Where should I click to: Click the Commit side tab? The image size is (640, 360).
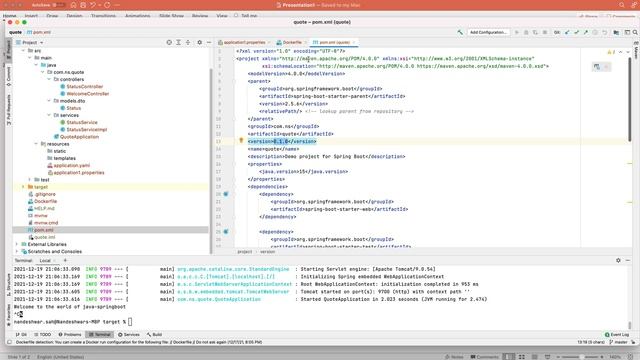pos(9,76)
